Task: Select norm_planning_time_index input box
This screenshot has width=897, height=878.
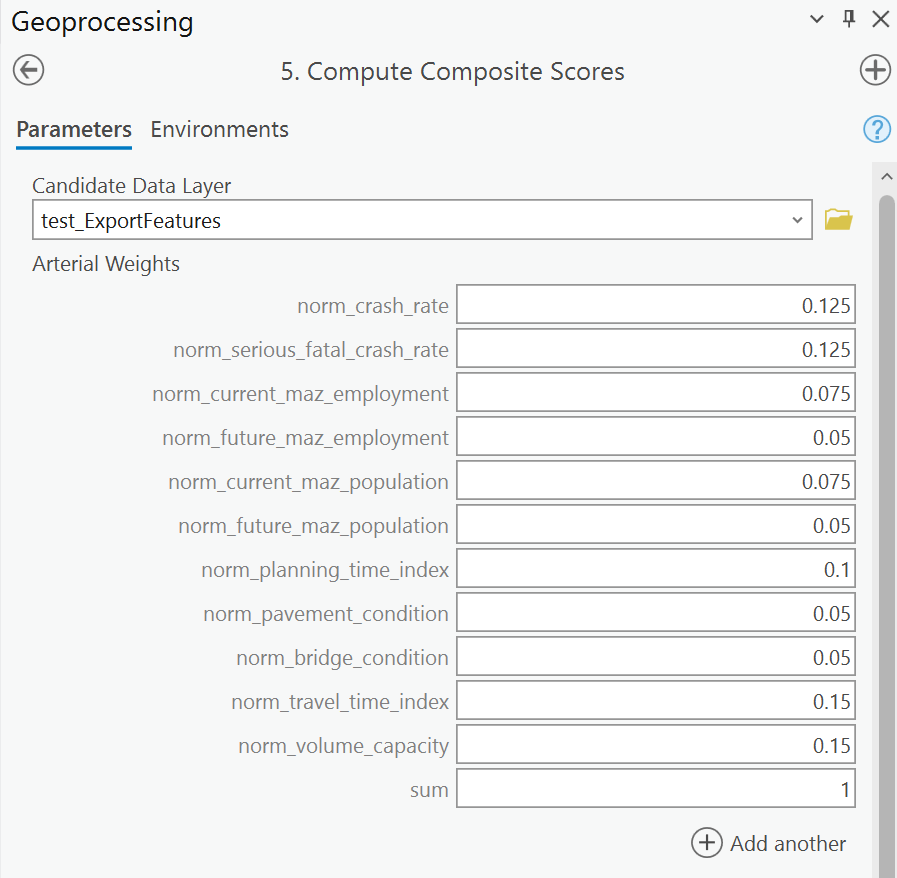Action: click(655, 569)
